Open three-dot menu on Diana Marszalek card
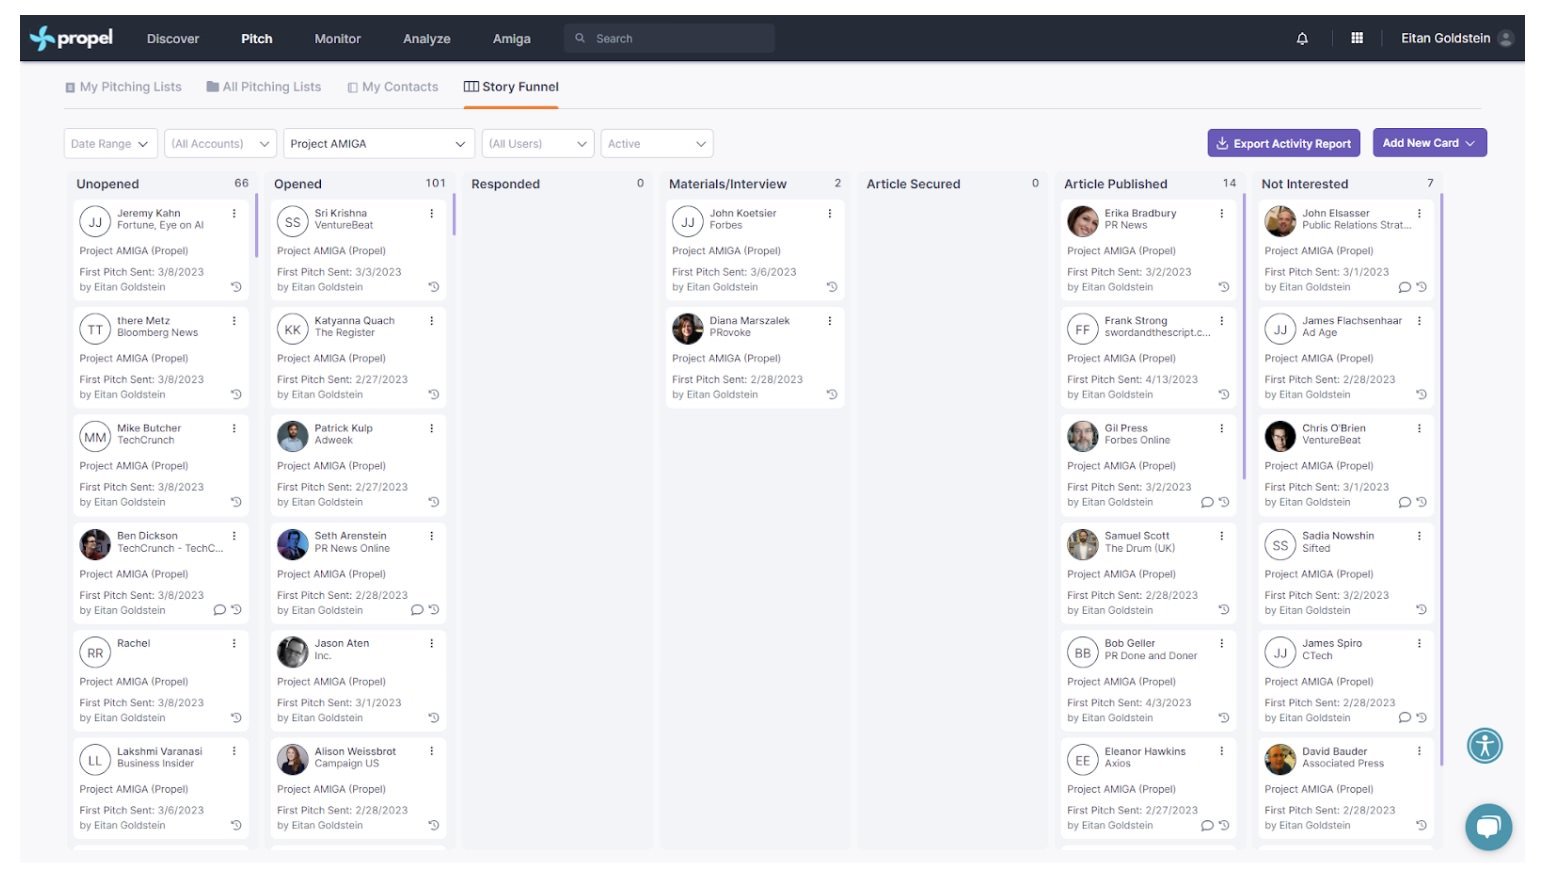The width and height of the screenshot is (1544, 894). tap(829, 321)
